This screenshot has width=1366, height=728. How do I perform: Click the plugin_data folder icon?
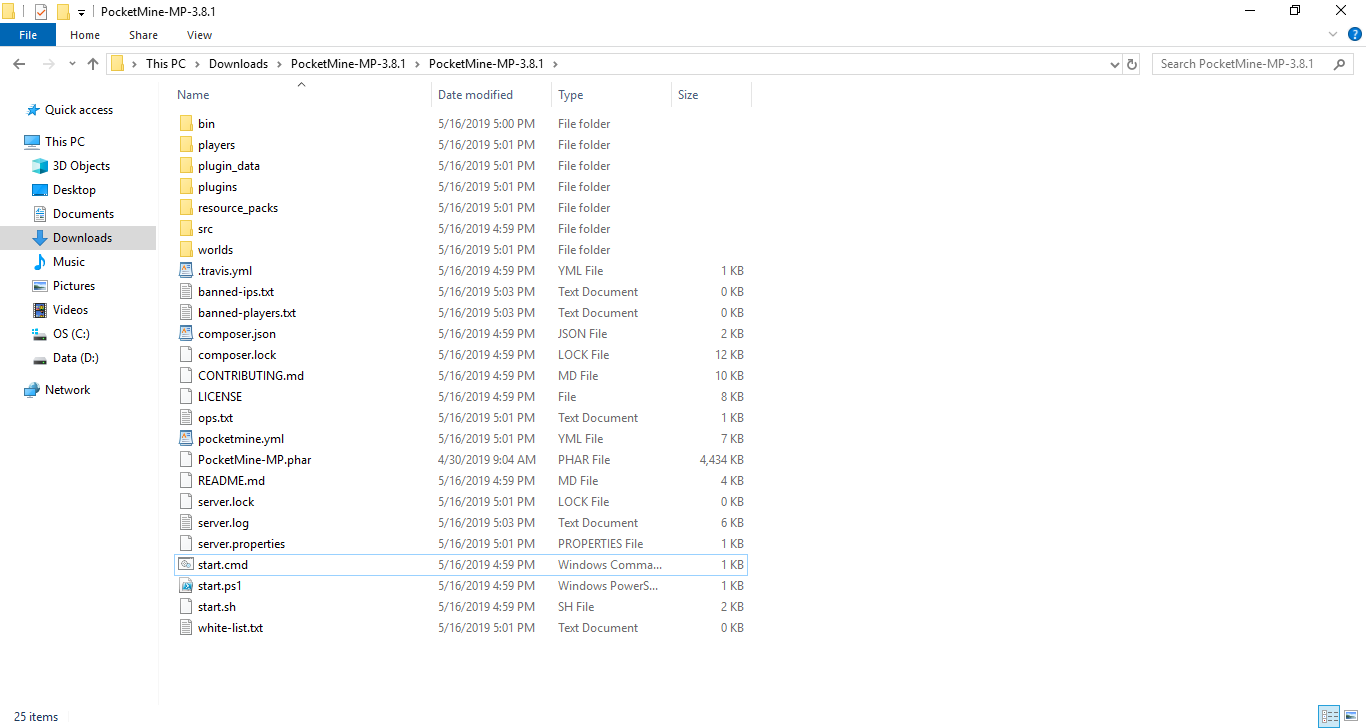click(185, 166)
